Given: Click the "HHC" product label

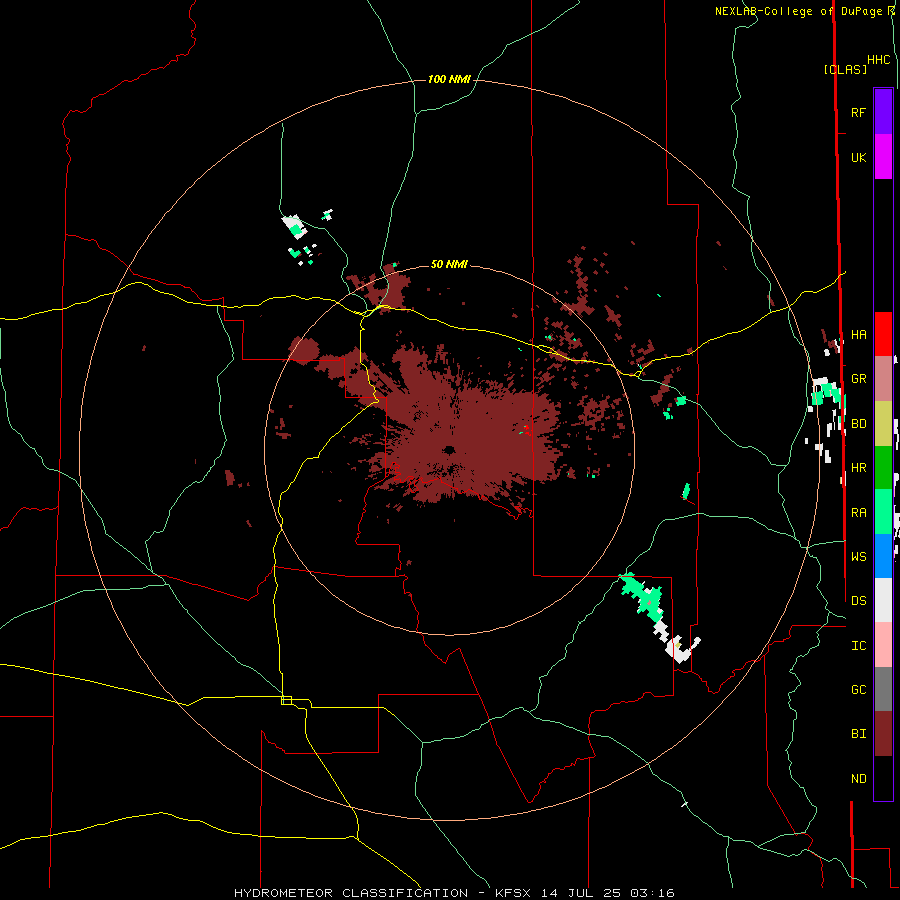Looking at the screenshot, I should (878, 60).
